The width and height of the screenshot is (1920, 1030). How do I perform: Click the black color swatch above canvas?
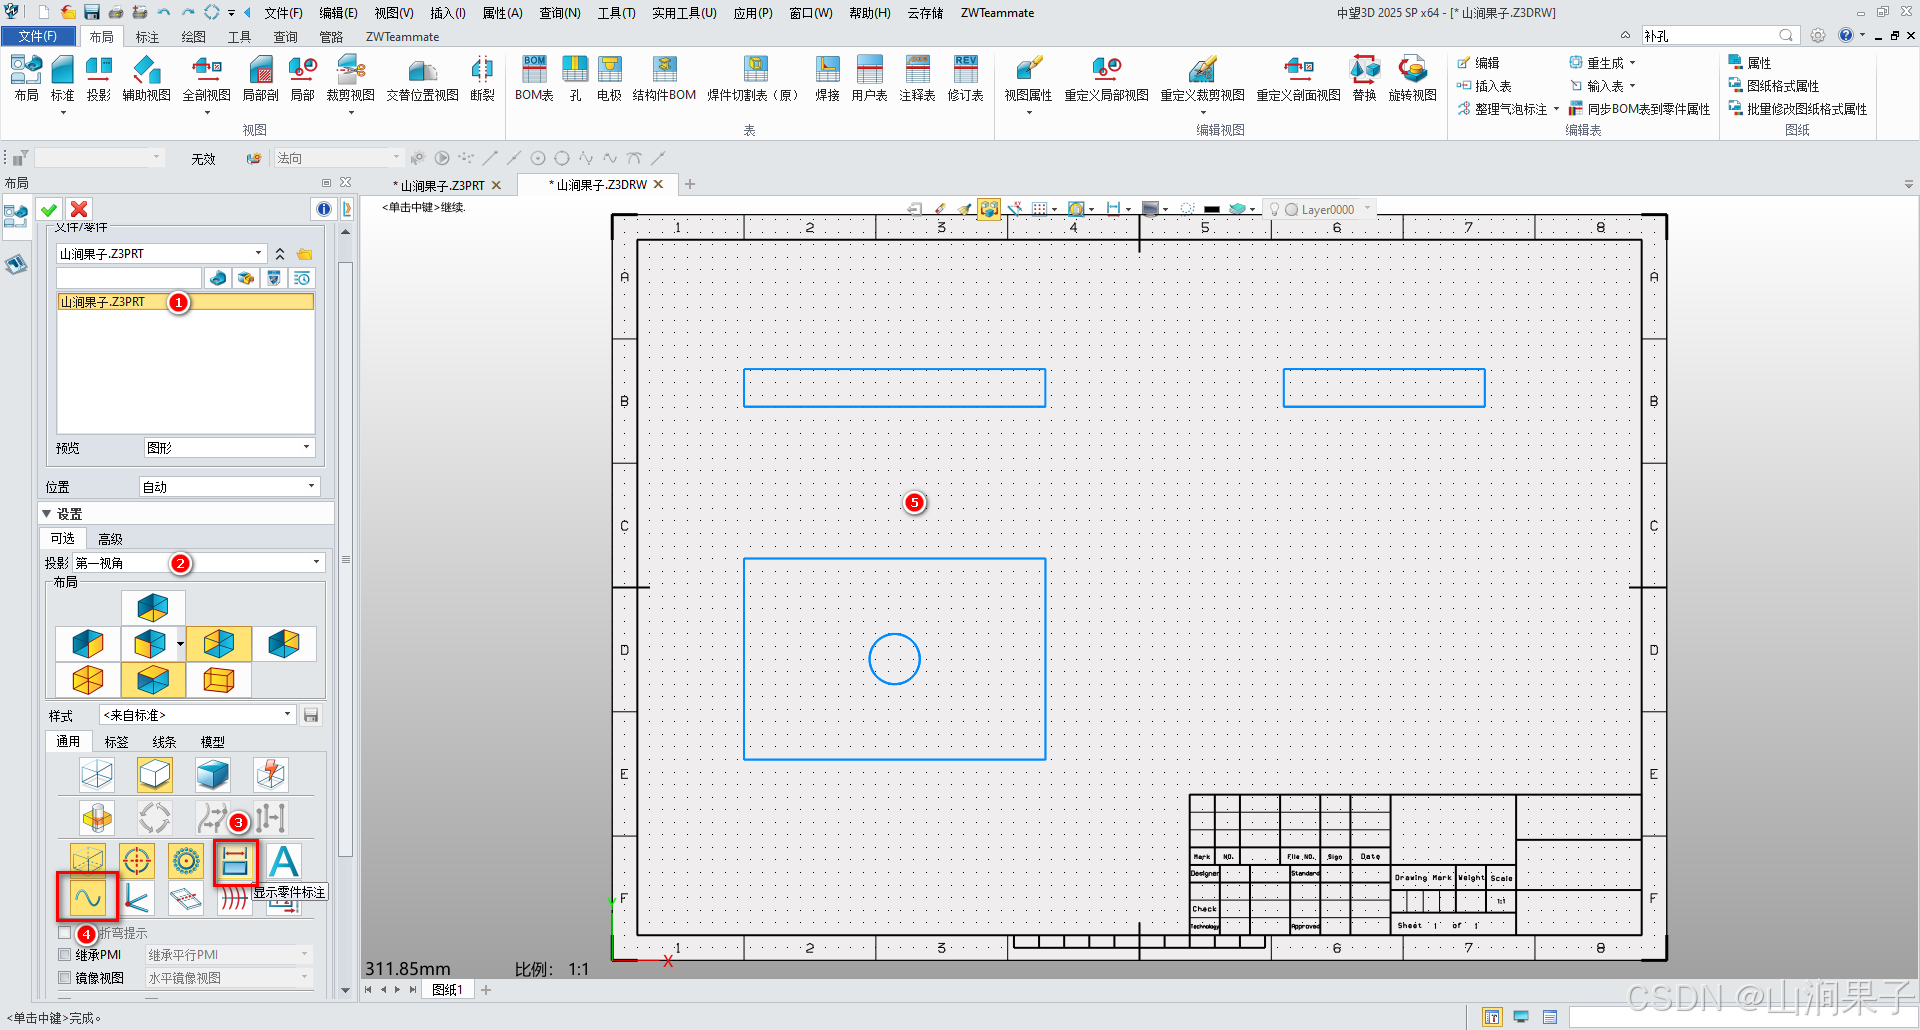coord(1212,209)
